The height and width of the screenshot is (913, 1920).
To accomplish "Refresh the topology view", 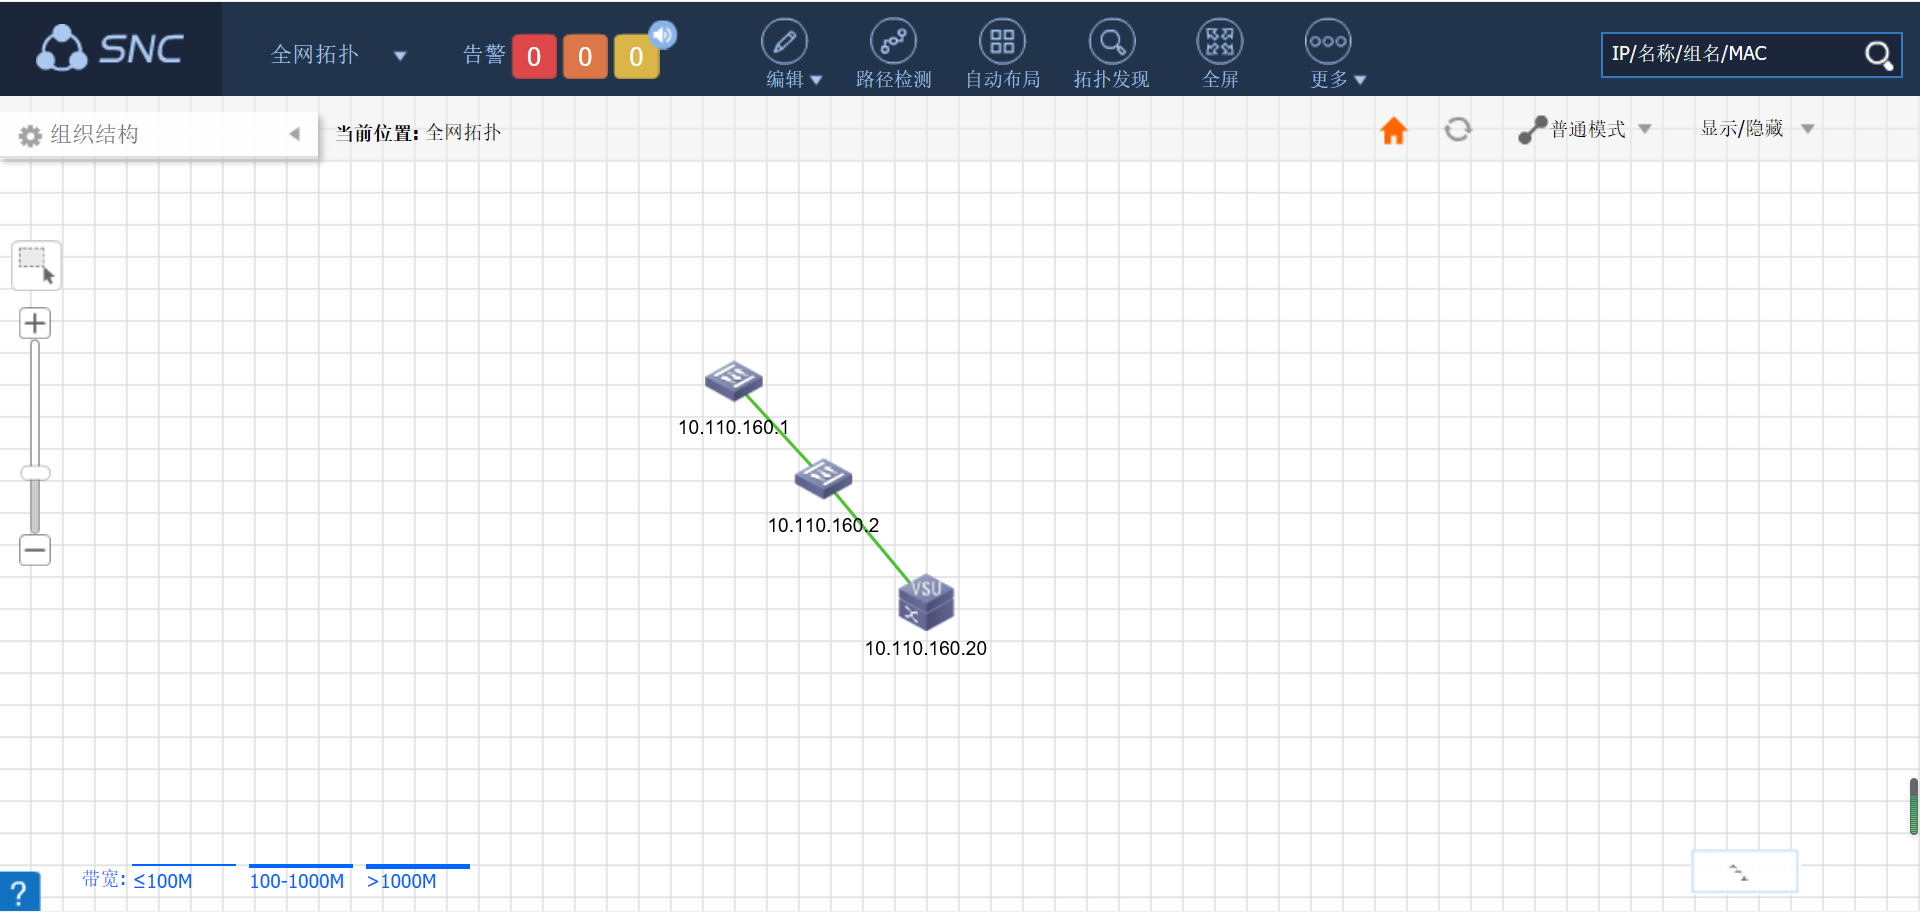I will point(1457,129).
